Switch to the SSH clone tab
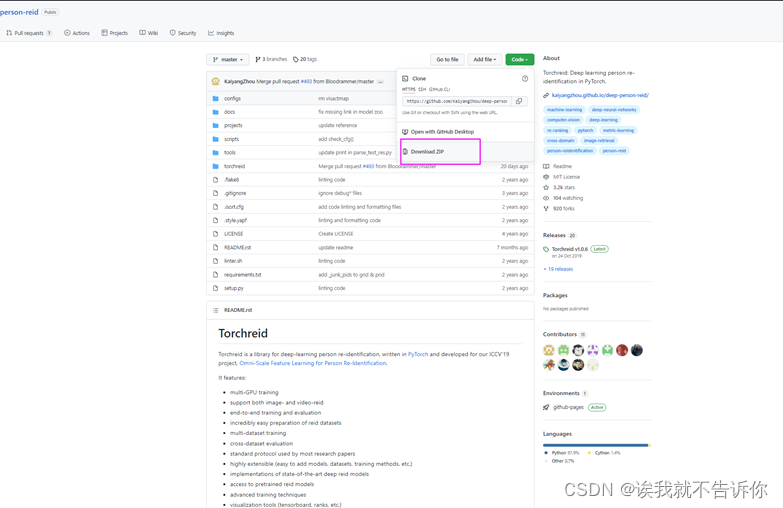This screenshot has height=508, width=783. pyautogui.click(x=422, y=89)
